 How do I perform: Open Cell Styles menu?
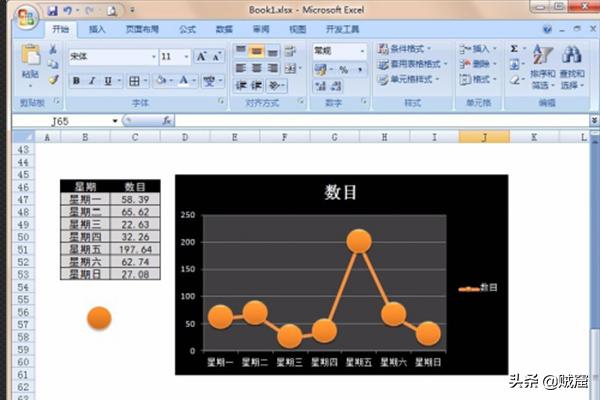[408, 79]
